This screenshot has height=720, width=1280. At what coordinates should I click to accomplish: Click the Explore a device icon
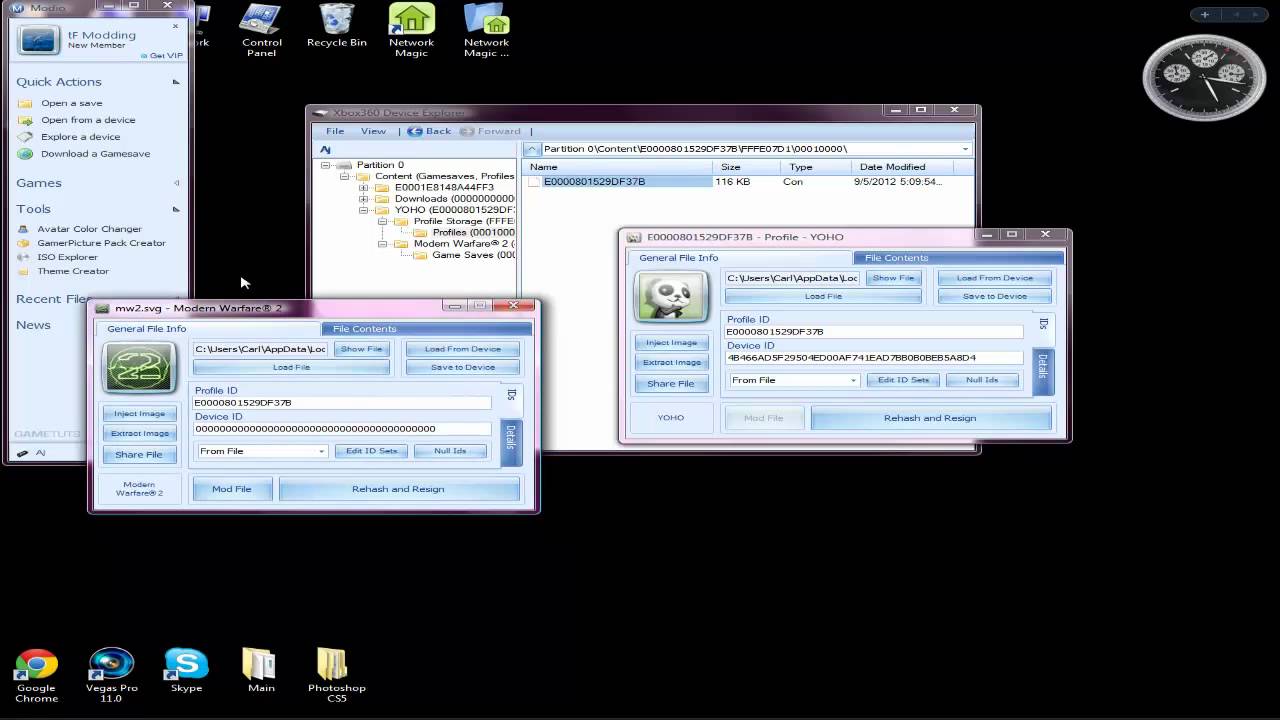[x=25, y=137]
